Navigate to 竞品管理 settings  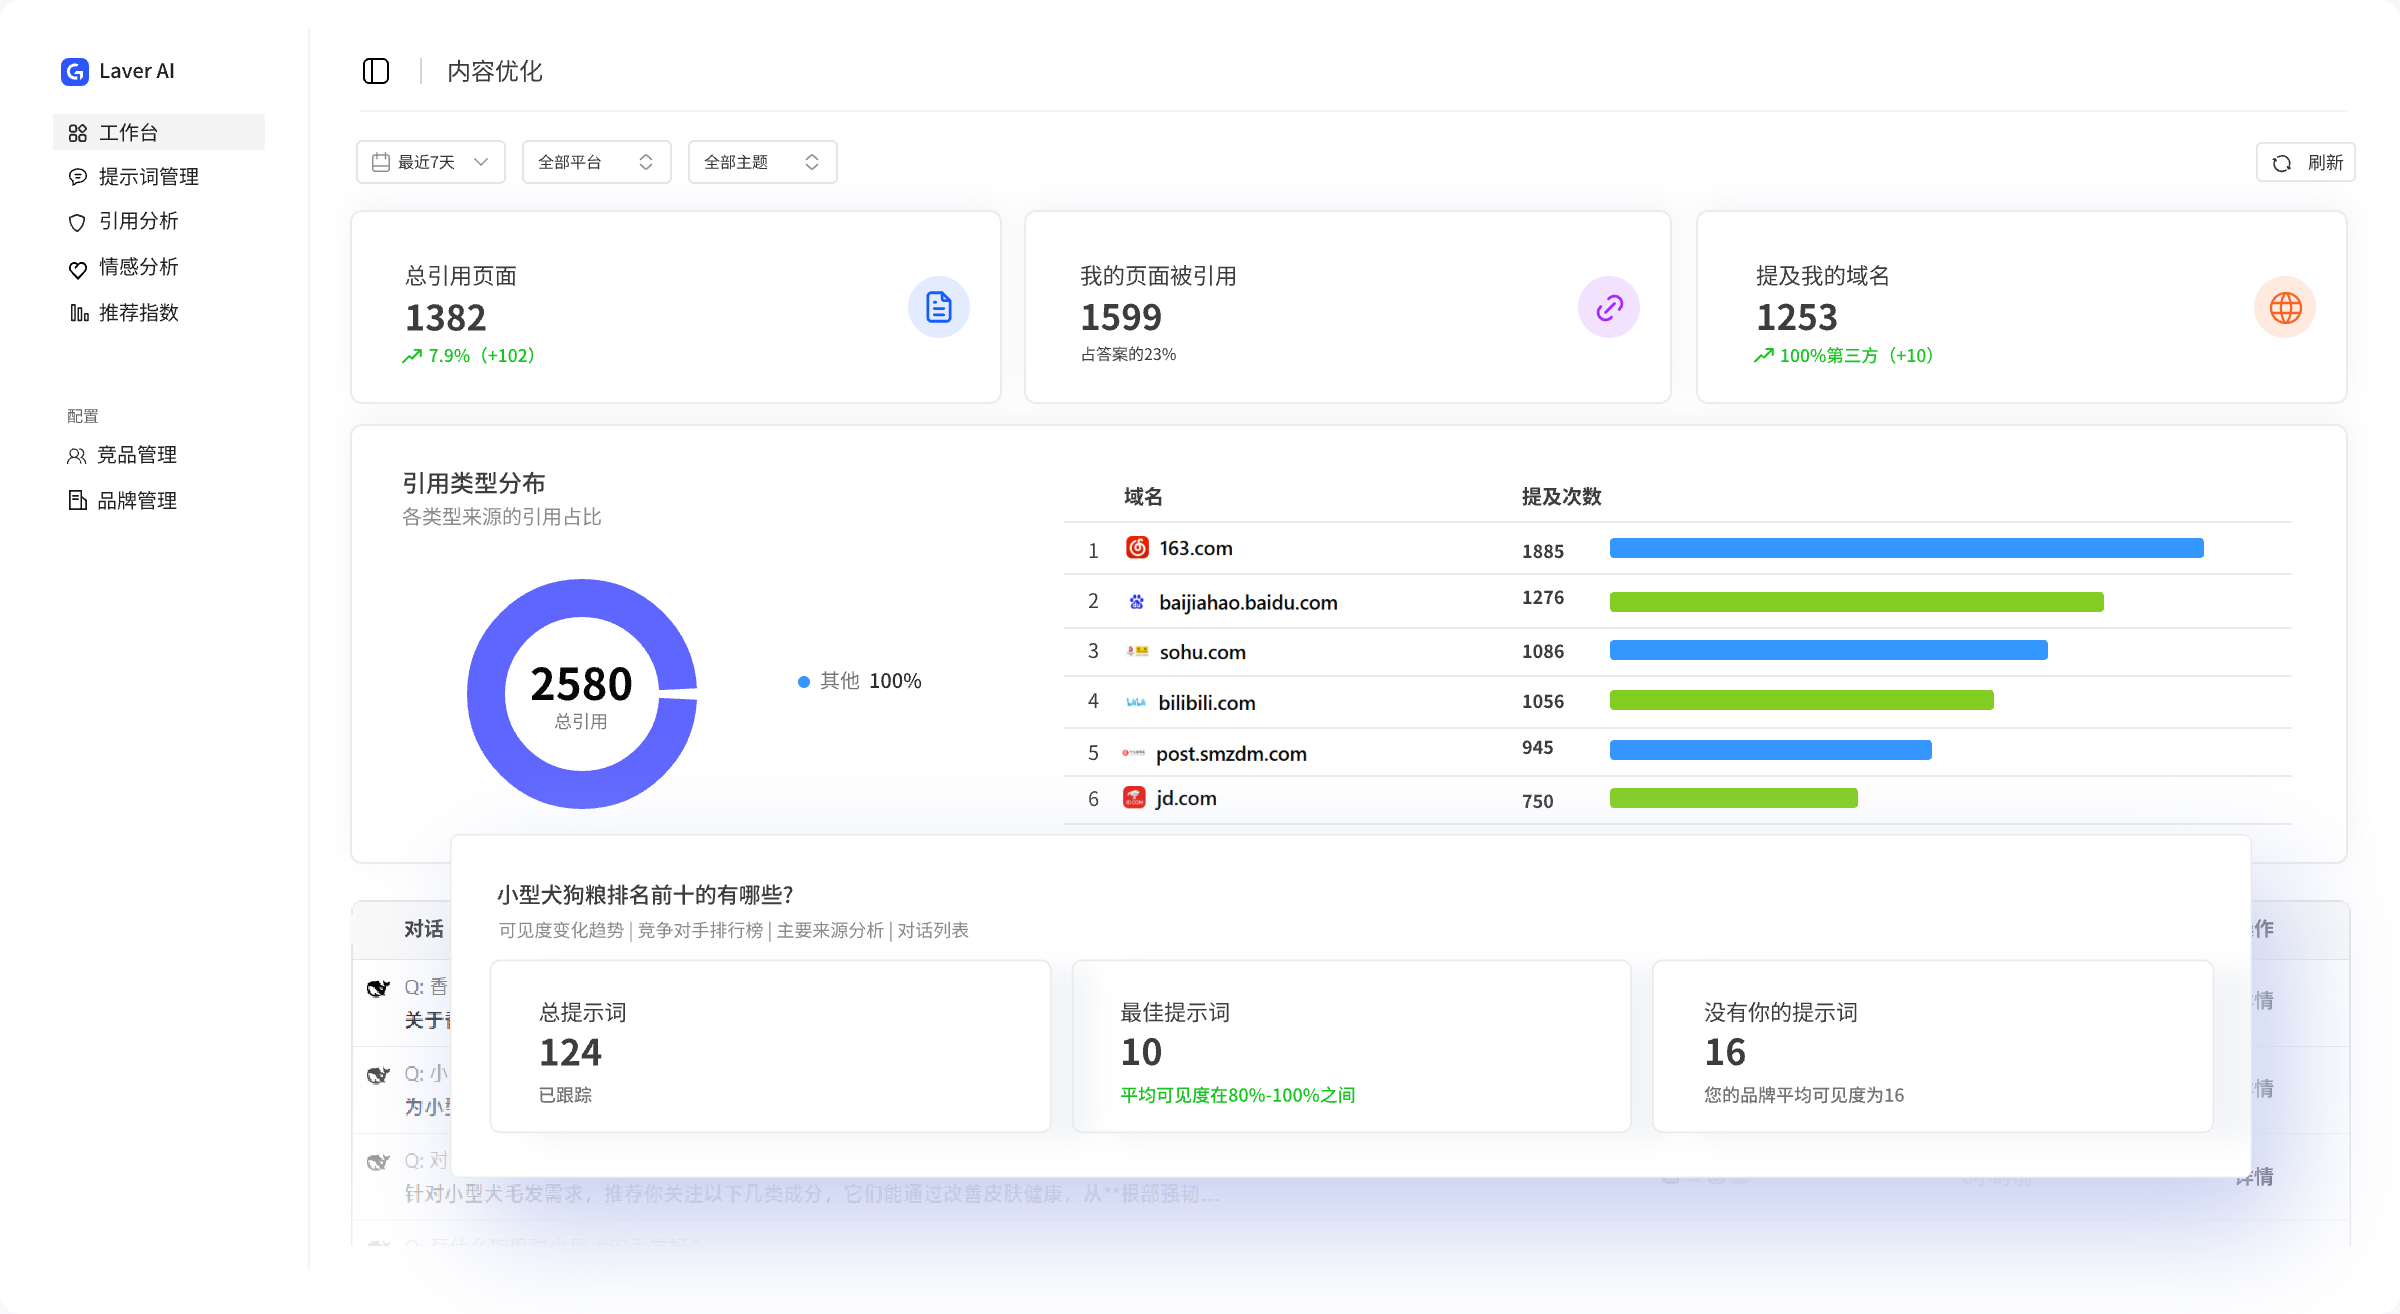(x=136, y=455)
